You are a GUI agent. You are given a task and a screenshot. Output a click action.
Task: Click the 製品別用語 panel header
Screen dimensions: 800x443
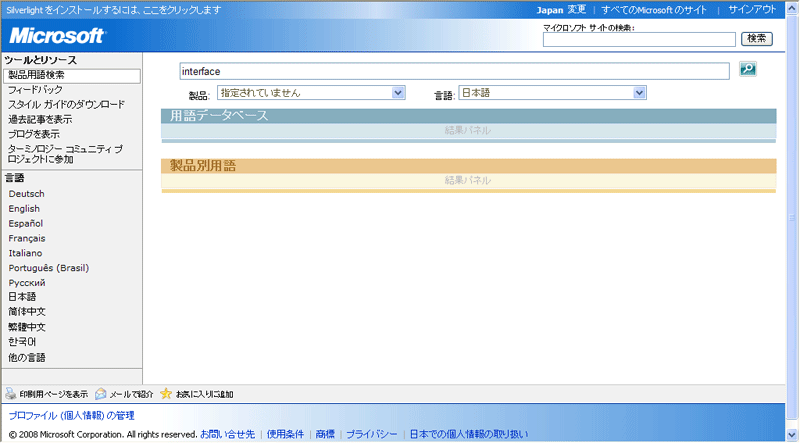pos(468,166)
